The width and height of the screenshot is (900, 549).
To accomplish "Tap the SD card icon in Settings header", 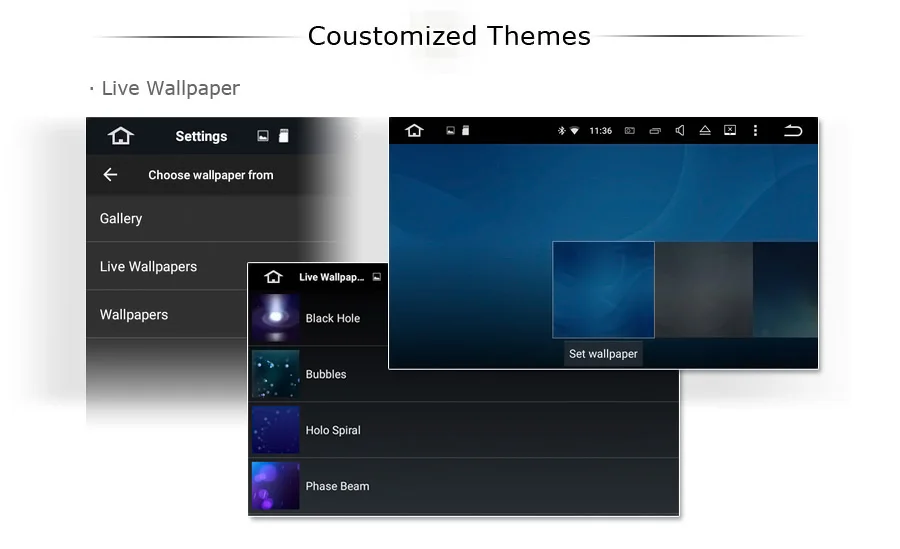I will coord(284,136).
